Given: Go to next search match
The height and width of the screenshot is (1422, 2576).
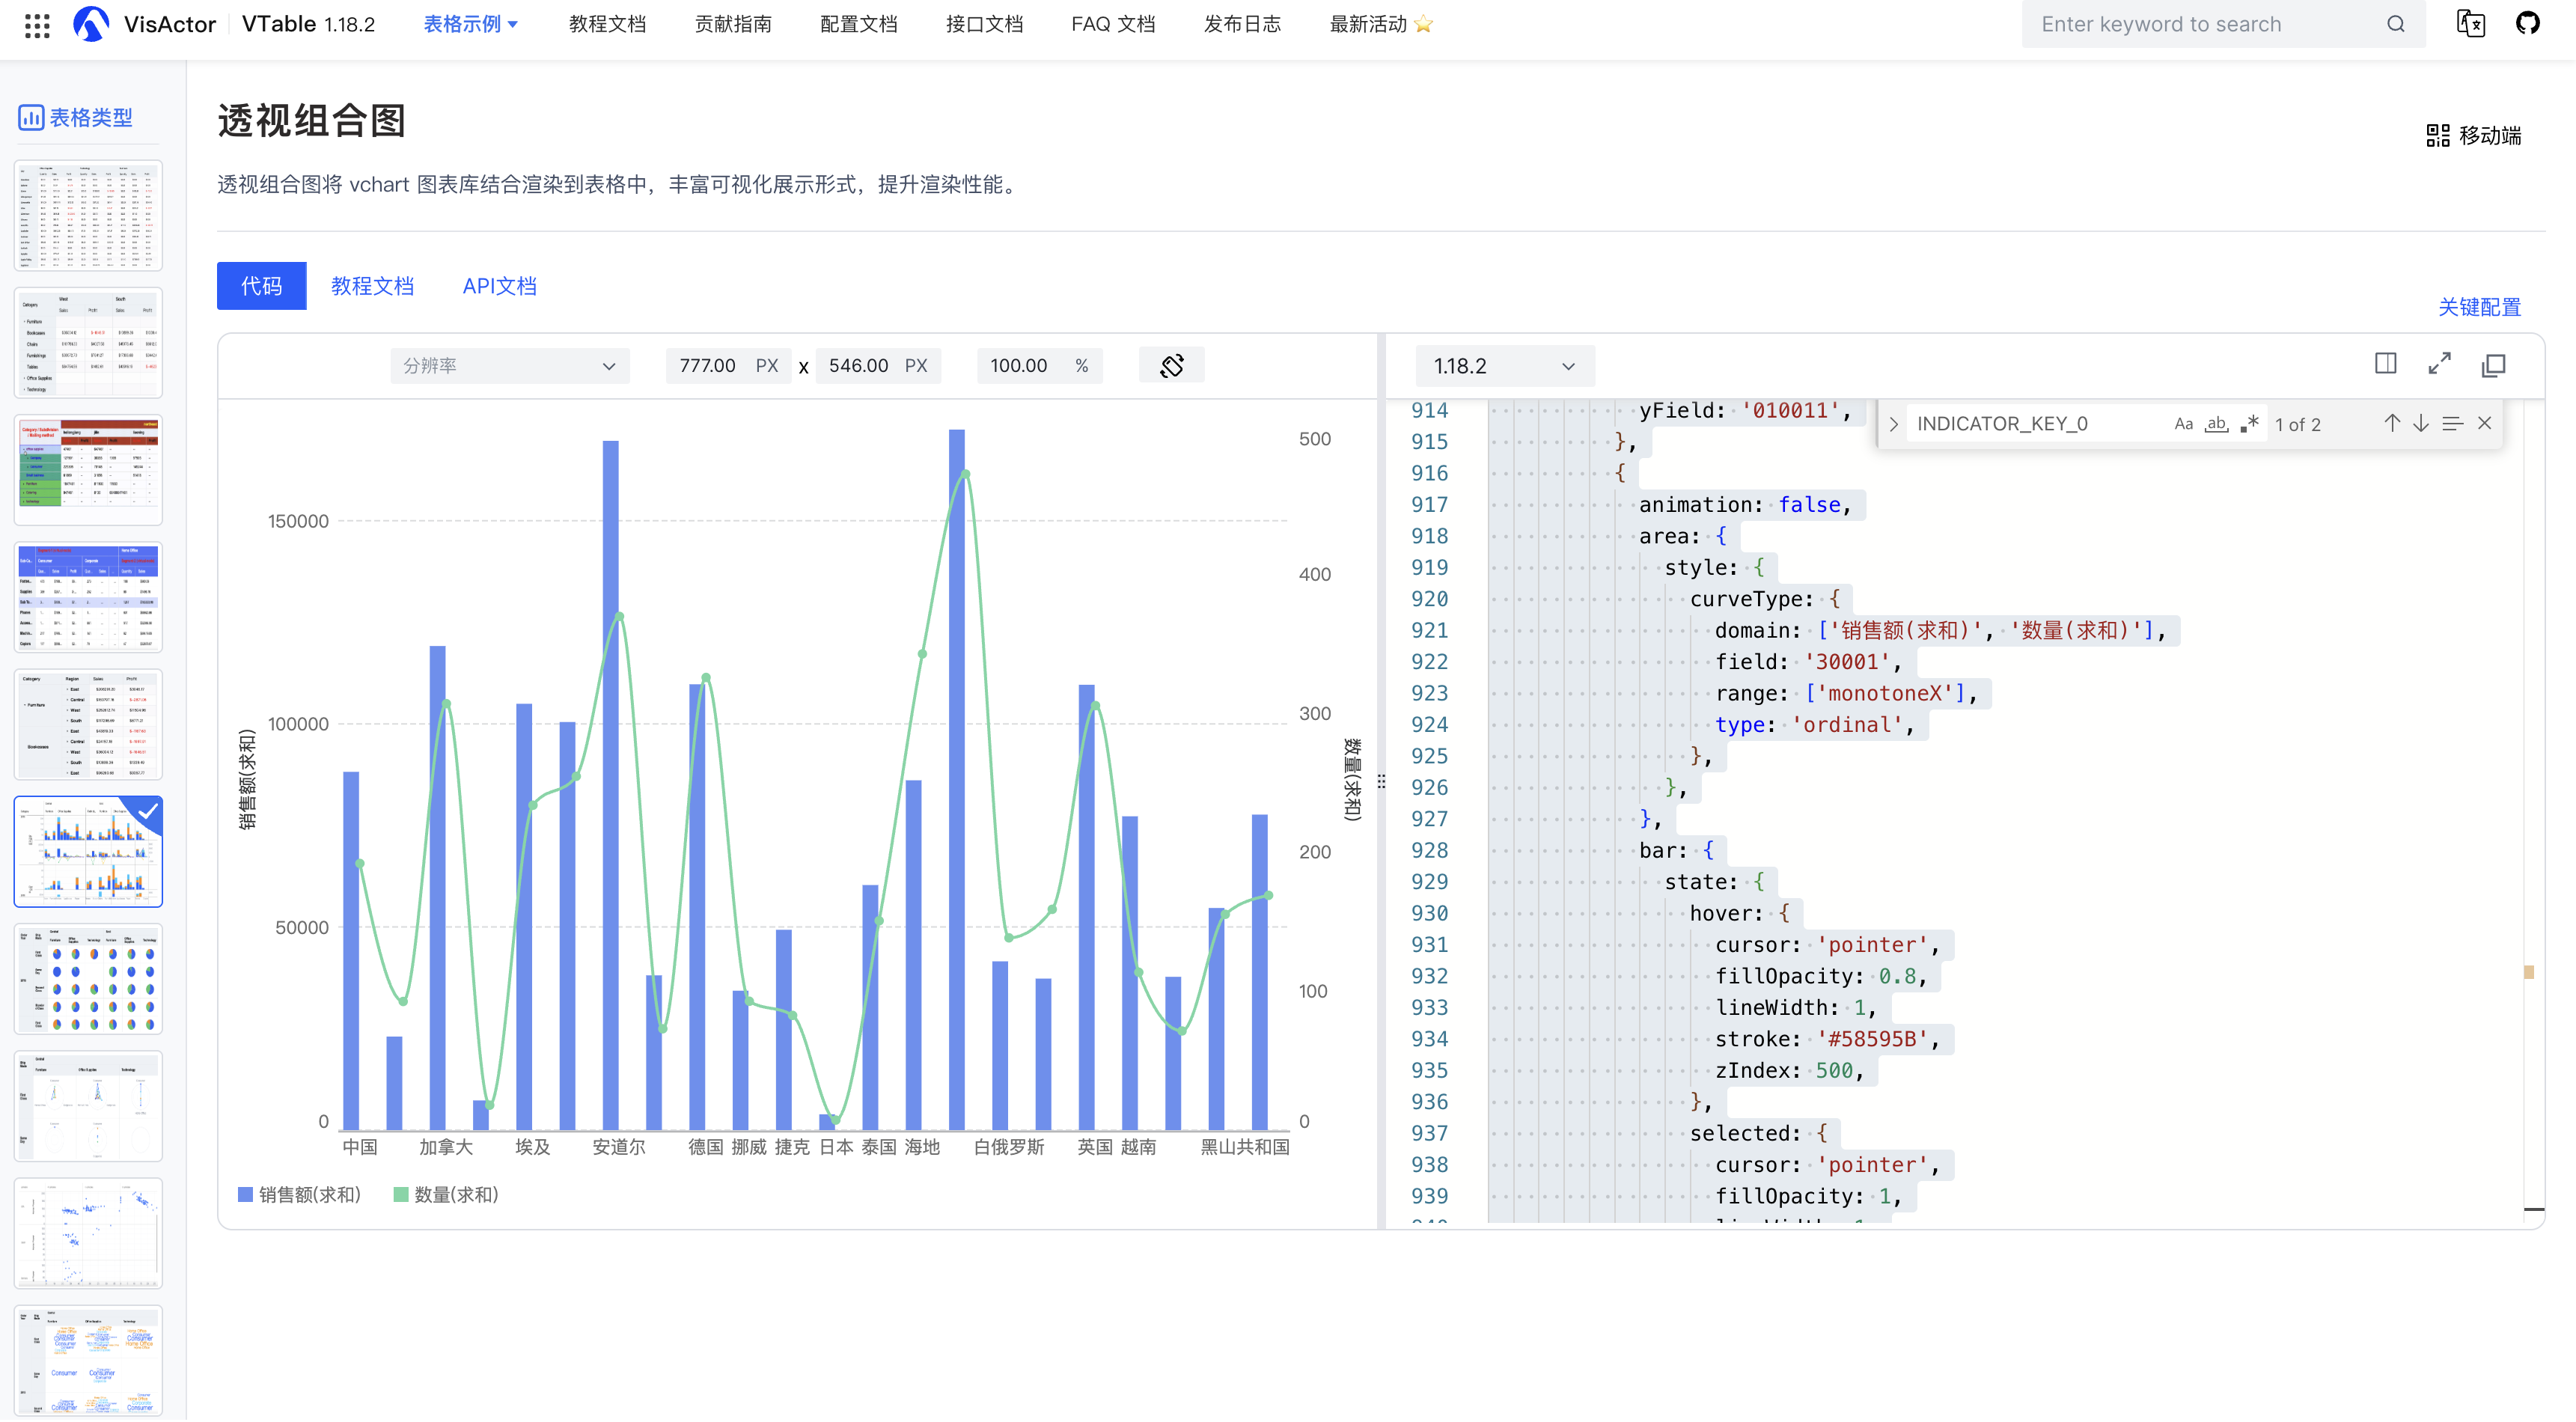Looking at the screenshot, I should (x=2420, y=424).
